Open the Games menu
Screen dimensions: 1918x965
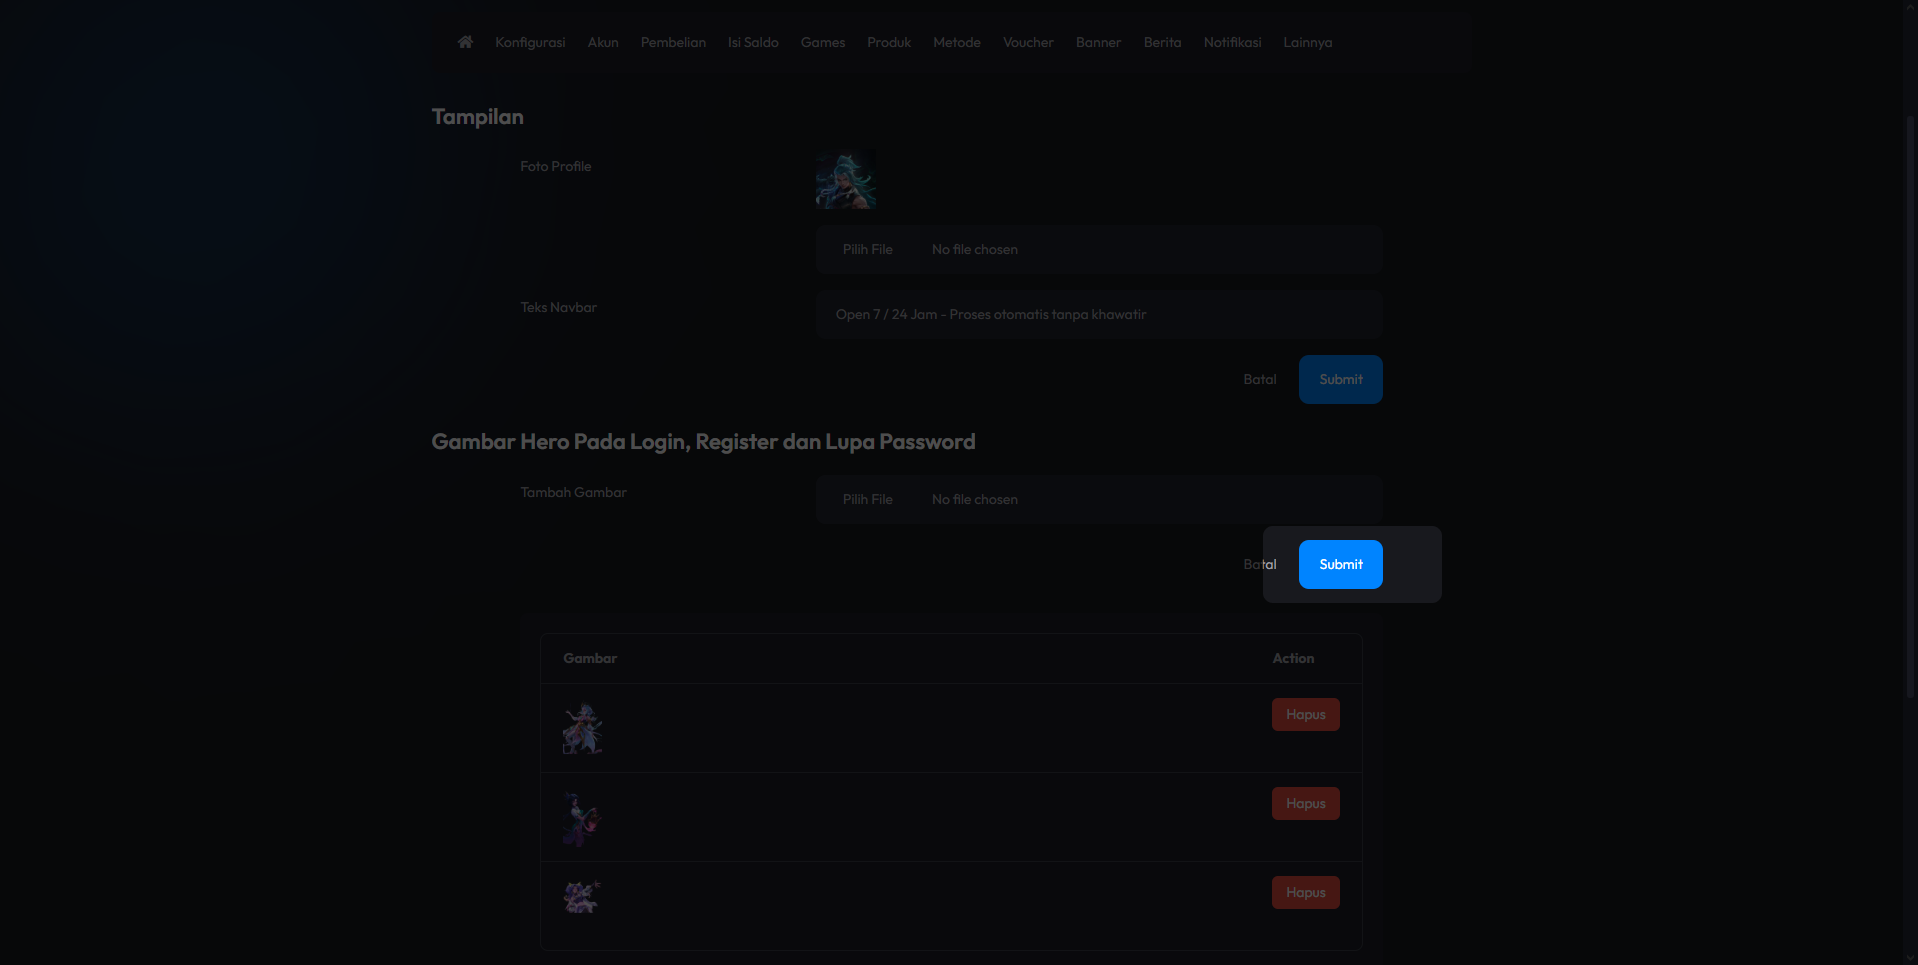pyautogui.click(x=823, y=42)
